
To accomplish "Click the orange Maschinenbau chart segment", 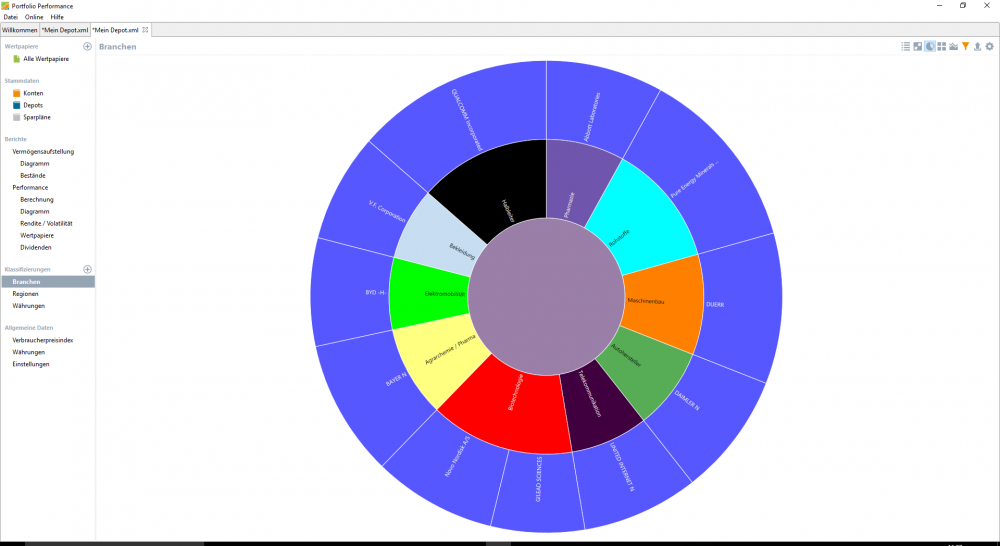I will pyautogui.click(x=663, y=301).
